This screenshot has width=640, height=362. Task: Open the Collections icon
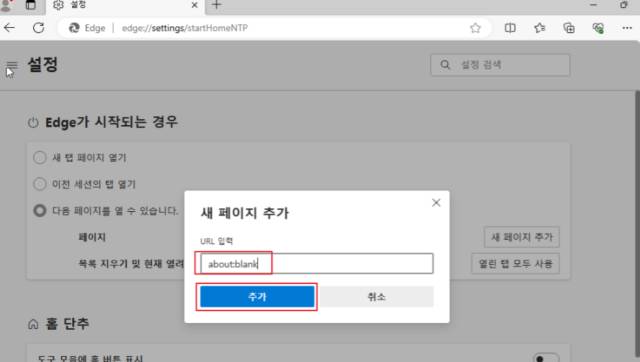click(x=569, y=28)
